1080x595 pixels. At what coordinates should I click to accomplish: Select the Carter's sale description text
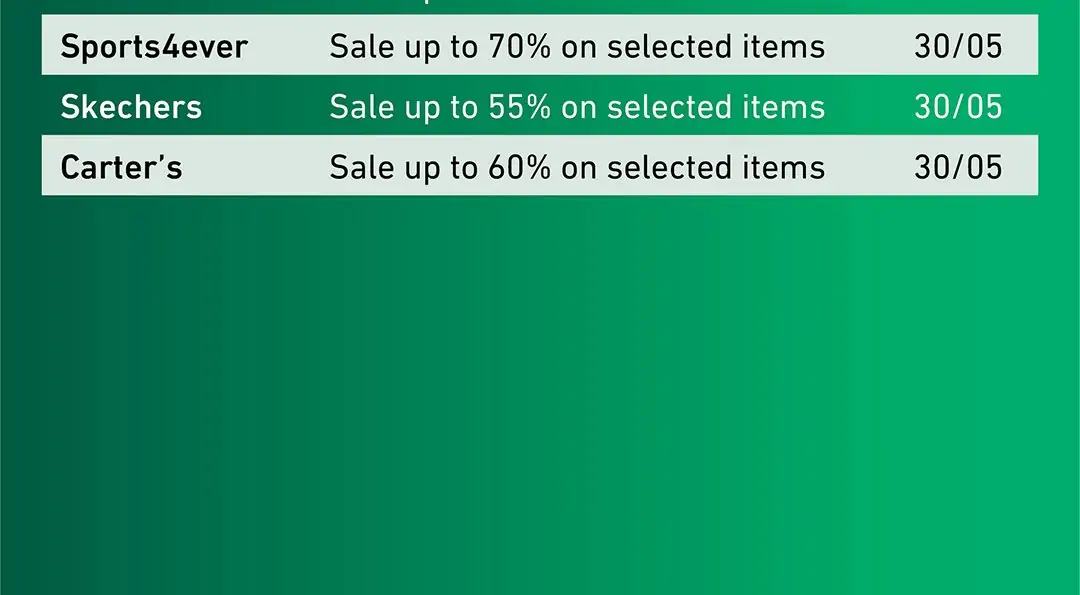577,167
